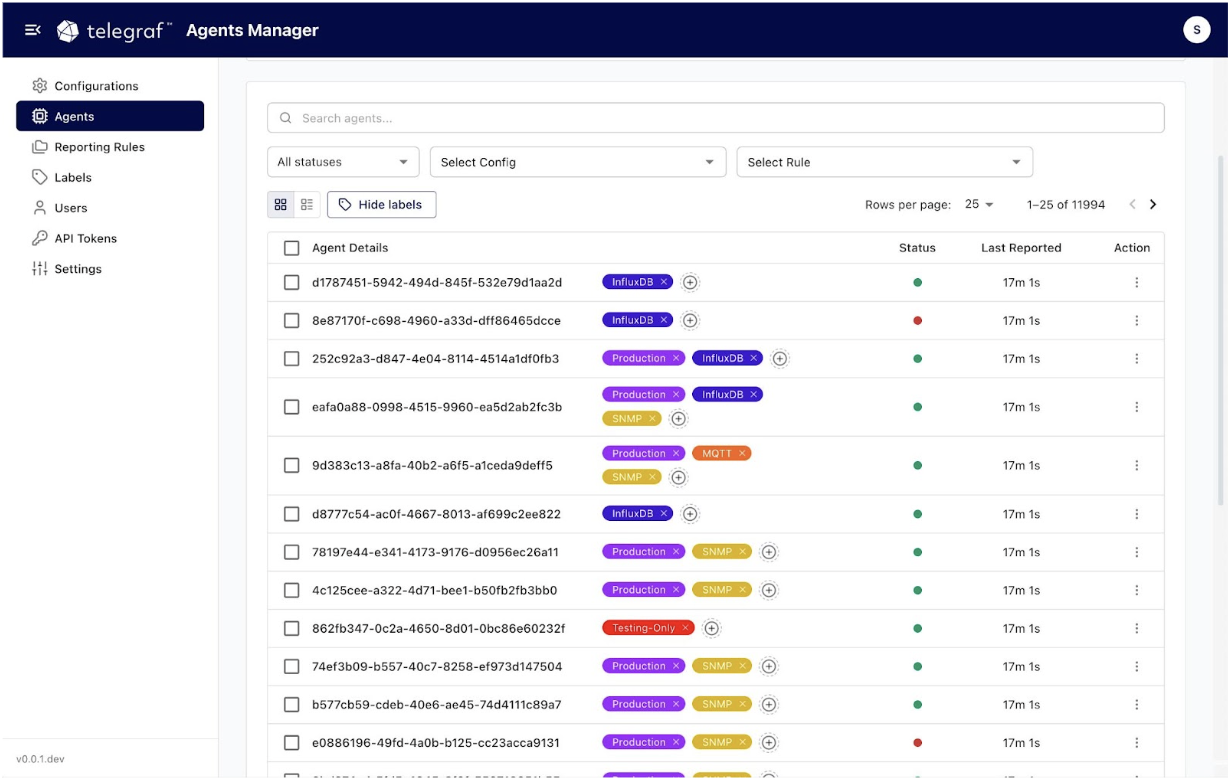This screenshot has width=1228, height=778.
Task: Click the red status dot of agent 8e87170f-c698-4960
Action: click(917, 321)
